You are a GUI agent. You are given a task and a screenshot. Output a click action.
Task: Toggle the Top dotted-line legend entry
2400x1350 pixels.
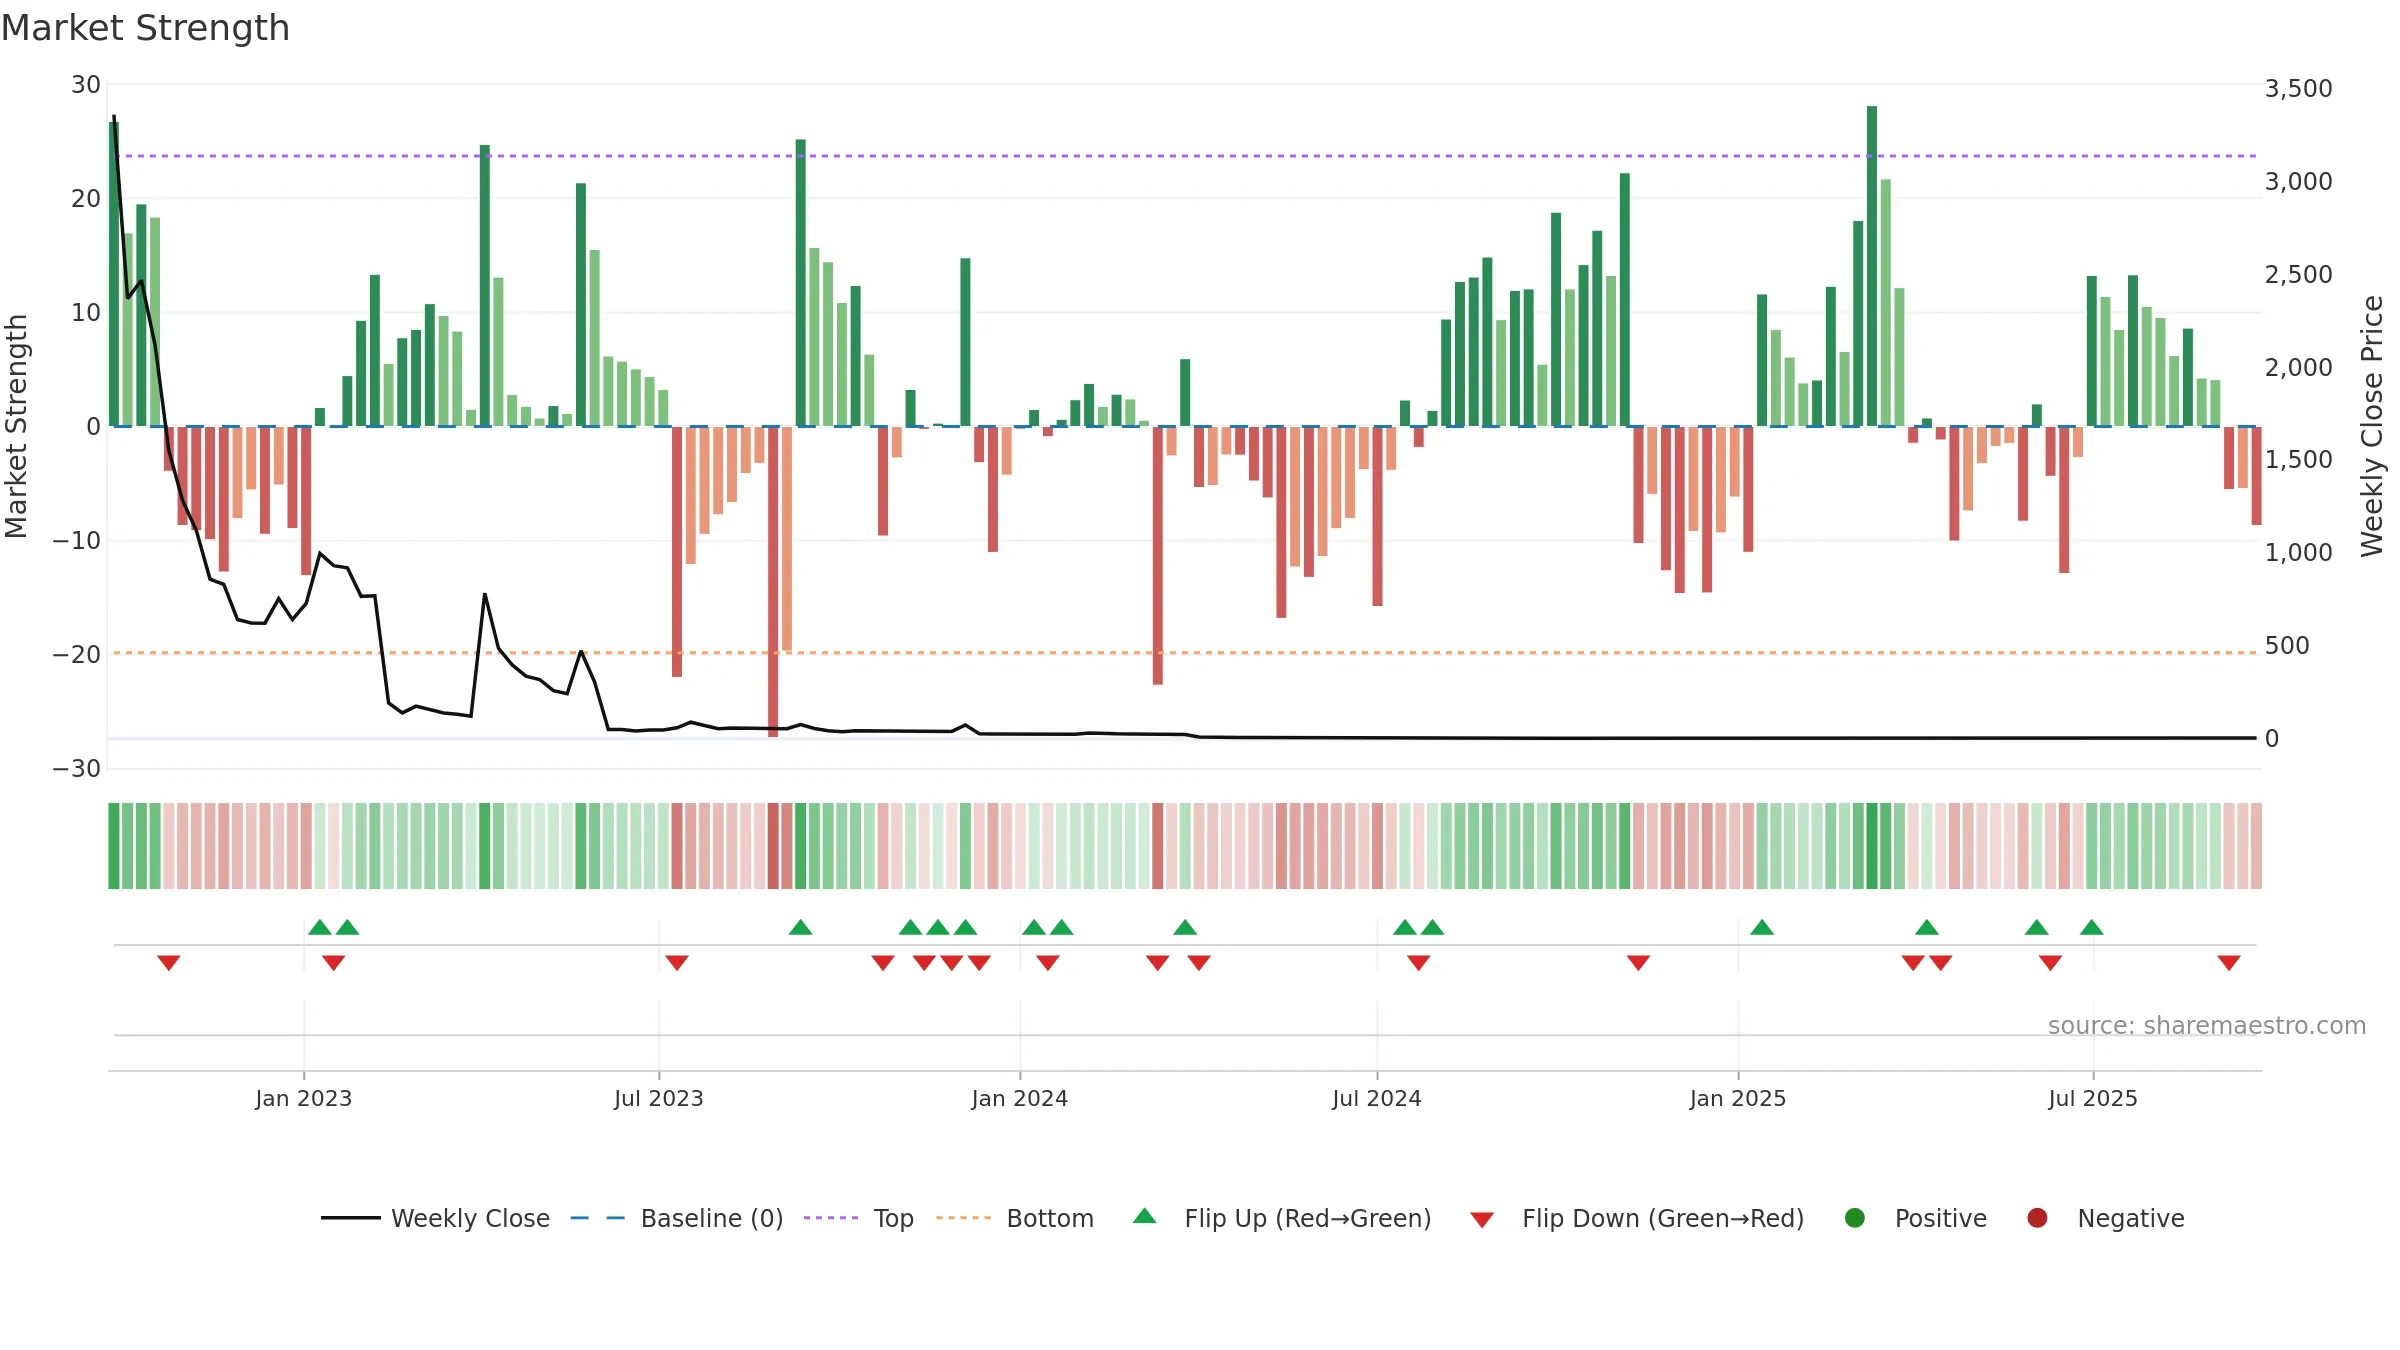[859, 1218]
